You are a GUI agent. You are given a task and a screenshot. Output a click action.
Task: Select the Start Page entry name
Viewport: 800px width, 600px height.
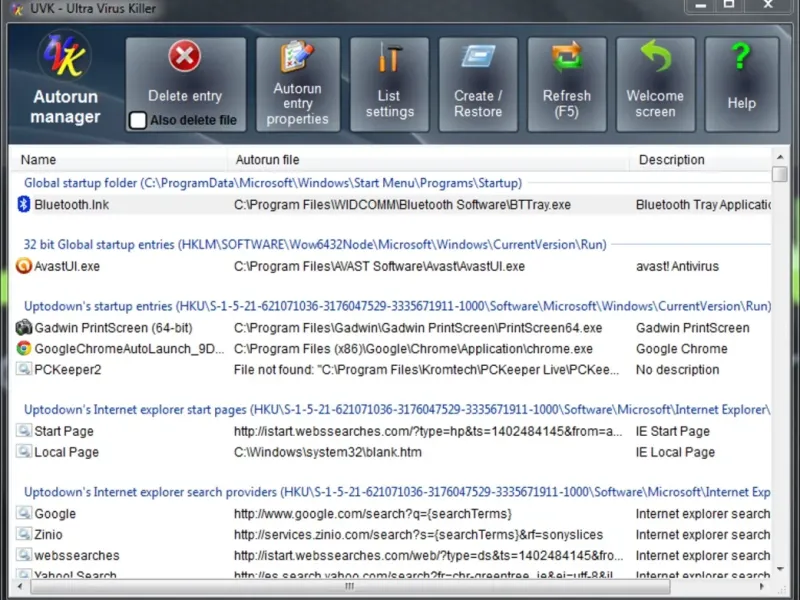(x=64, y=432)
